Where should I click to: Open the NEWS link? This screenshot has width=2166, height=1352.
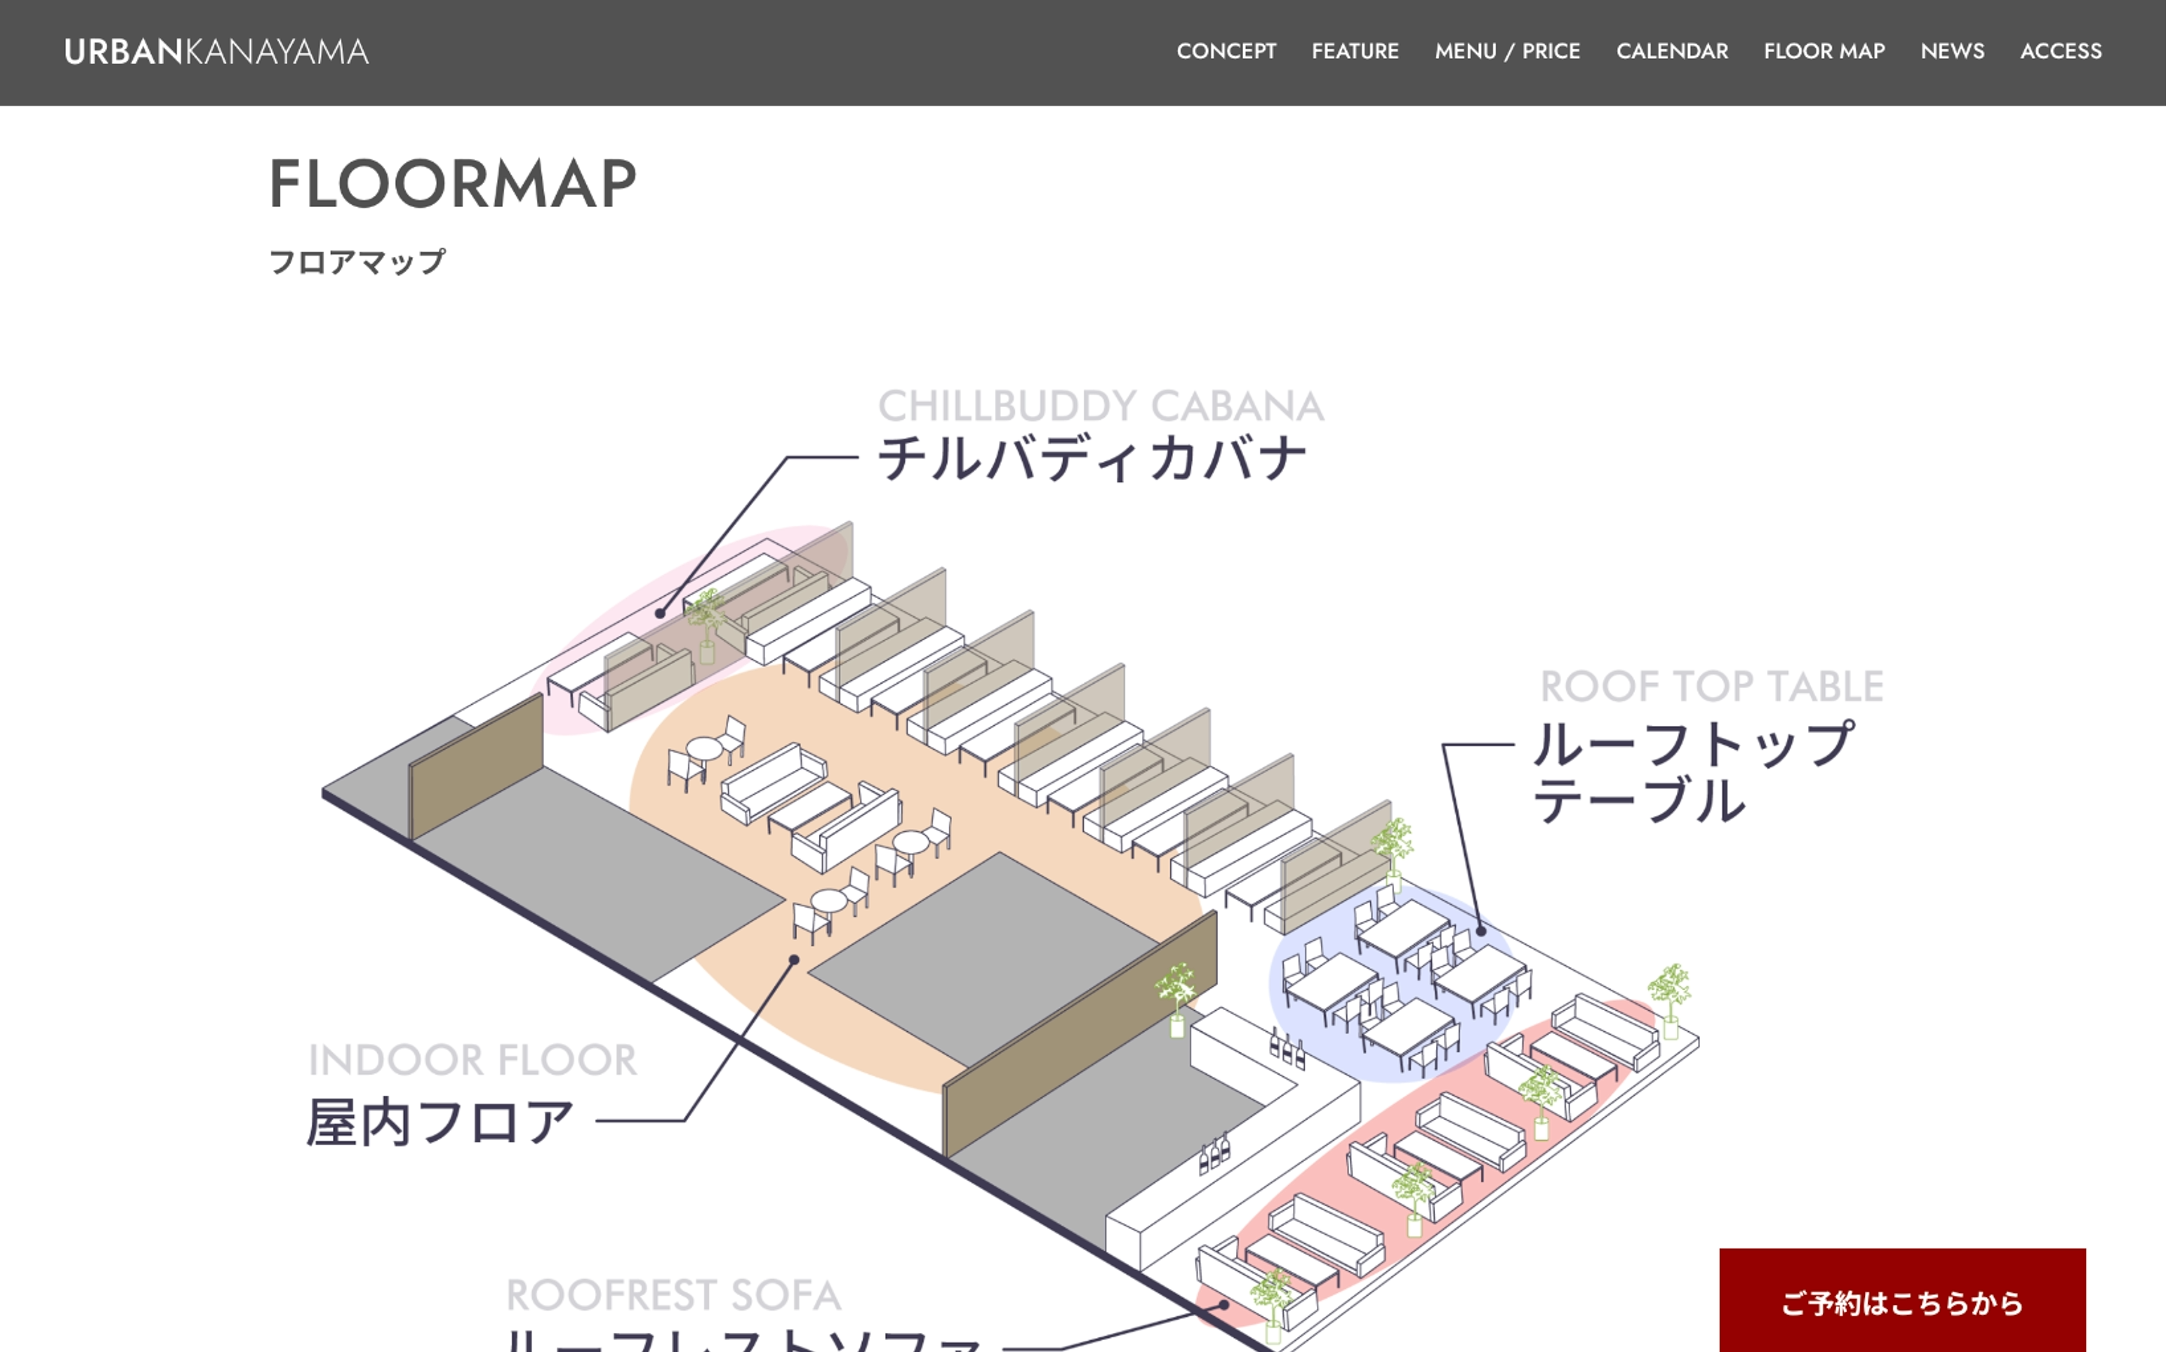pos(1952,51)
